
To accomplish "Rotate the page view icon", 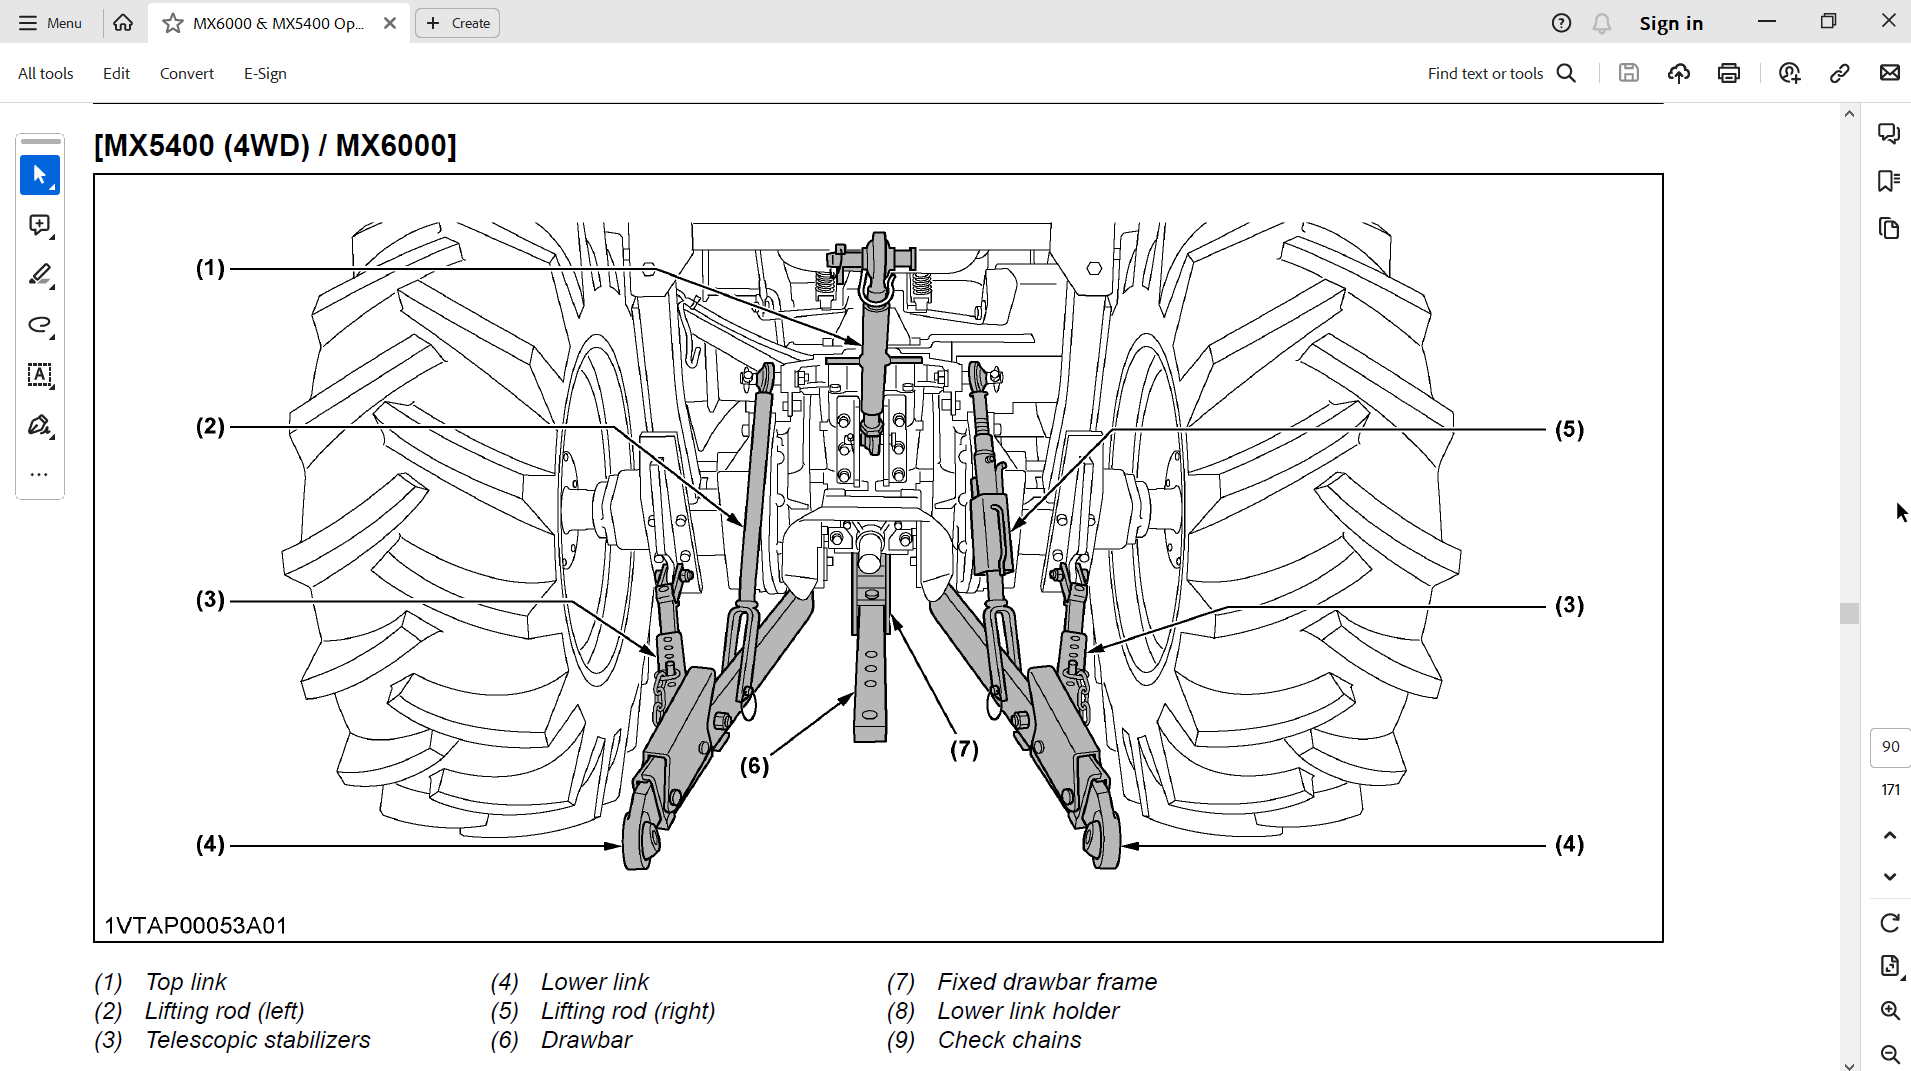I will click(1890, 923).
